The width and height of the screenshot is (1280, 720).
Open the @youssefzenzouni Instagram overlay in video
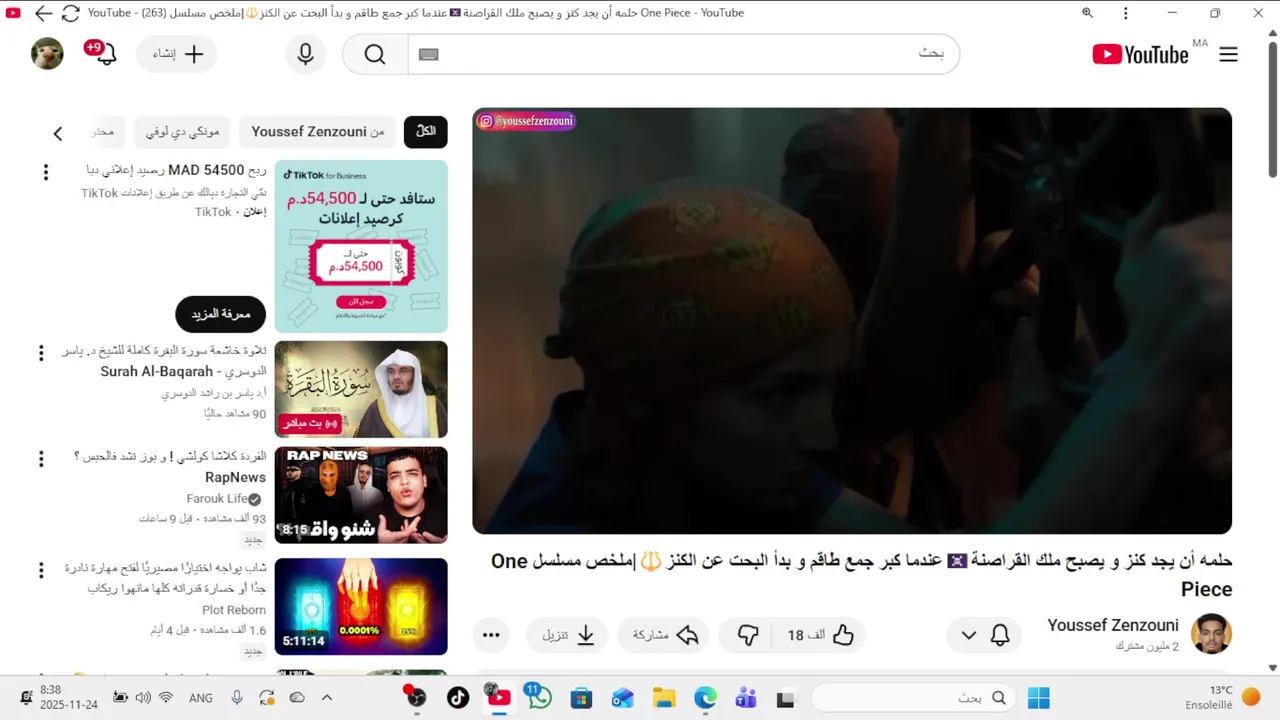click(x=526, y=121)
